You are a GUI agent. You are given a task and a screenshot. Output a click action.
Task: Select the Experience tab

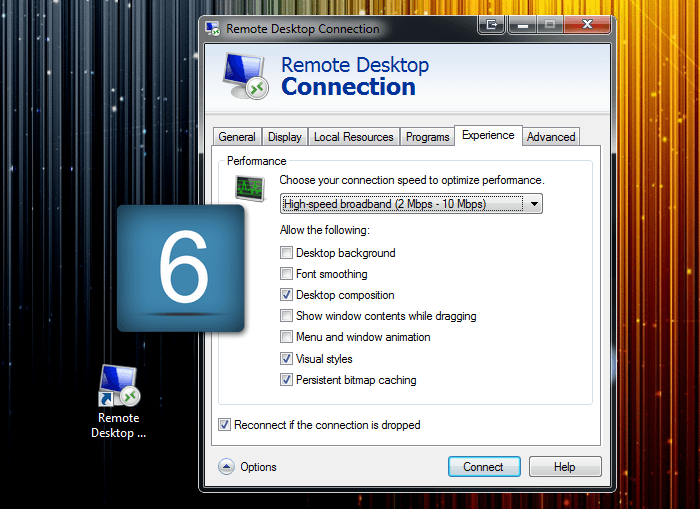pyautogui.click(x=488, y=135)
